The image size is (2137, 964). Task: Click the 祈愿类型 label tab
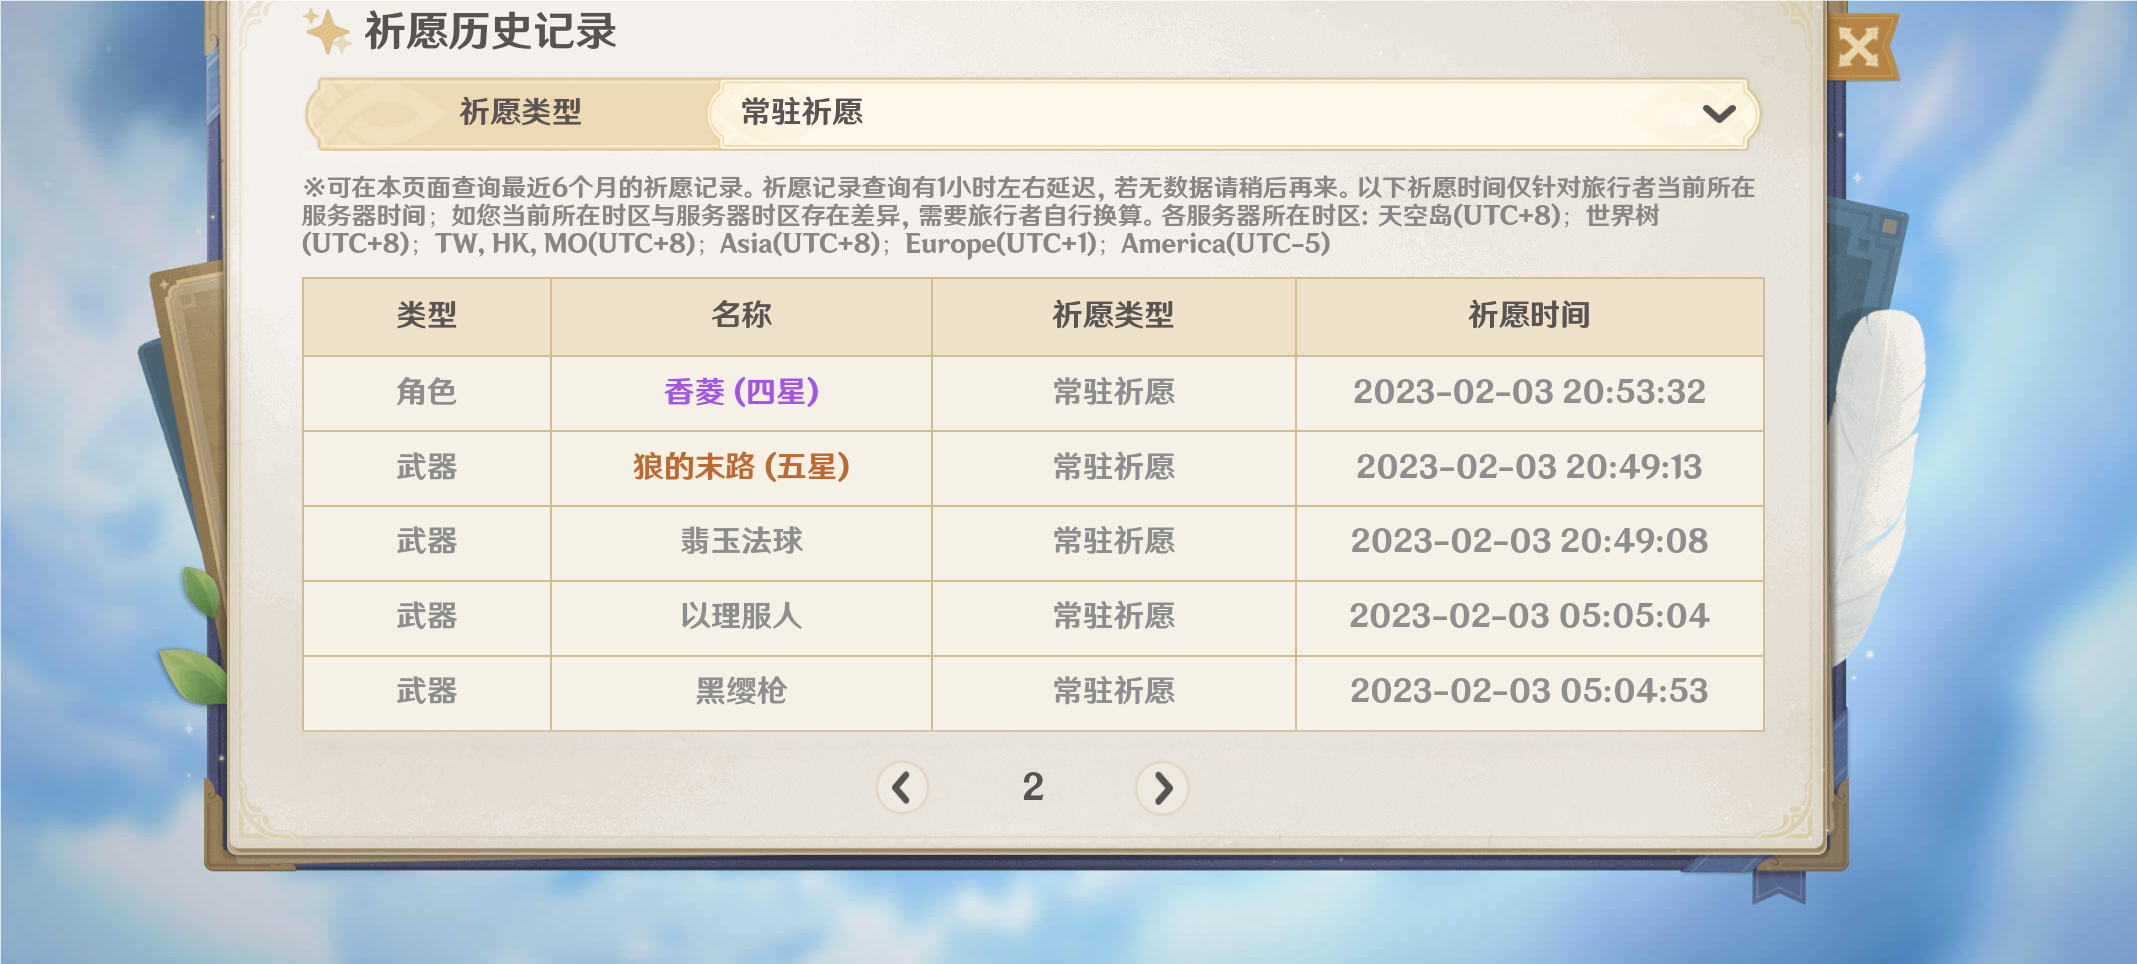(520, 112)
